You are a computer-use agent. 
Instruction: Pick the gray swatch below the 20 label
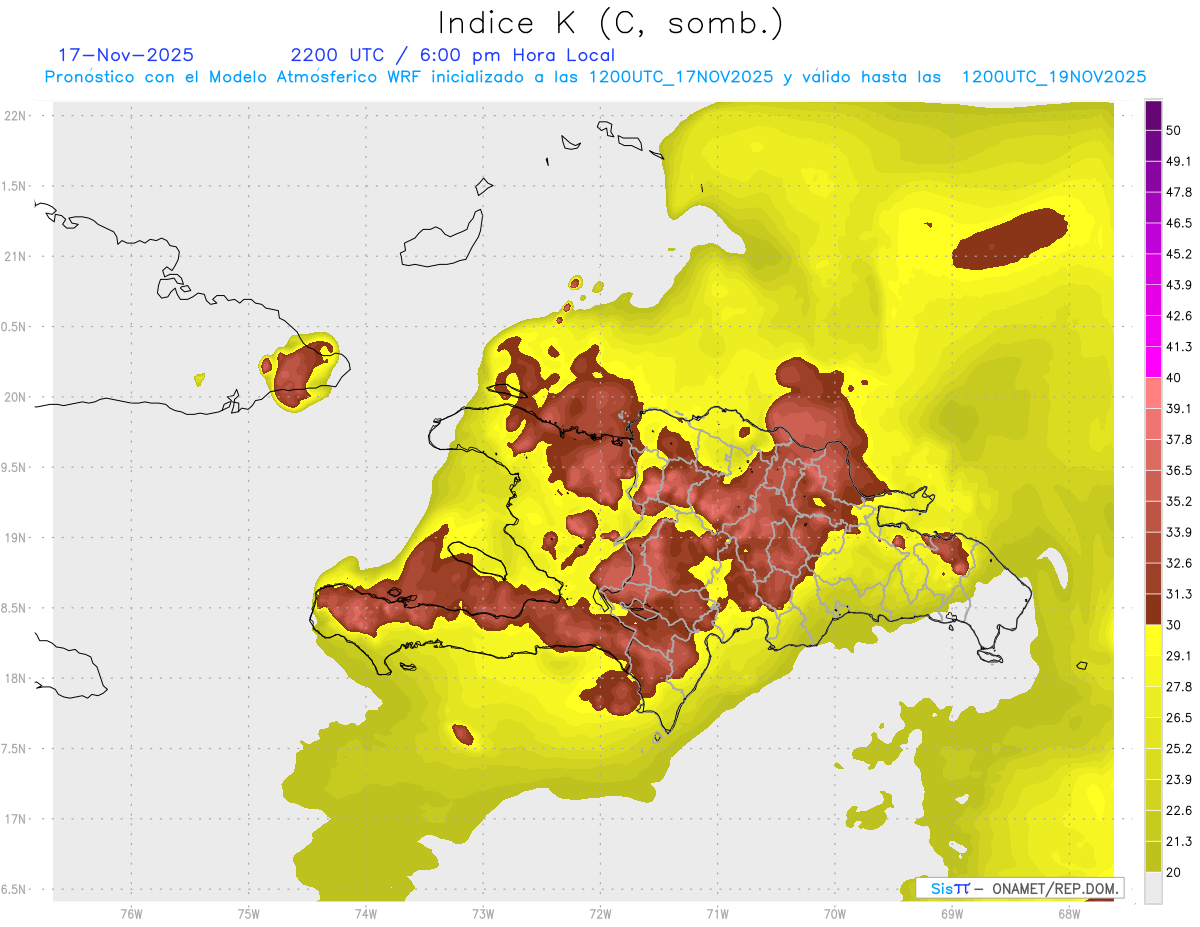pos(1153,888)
